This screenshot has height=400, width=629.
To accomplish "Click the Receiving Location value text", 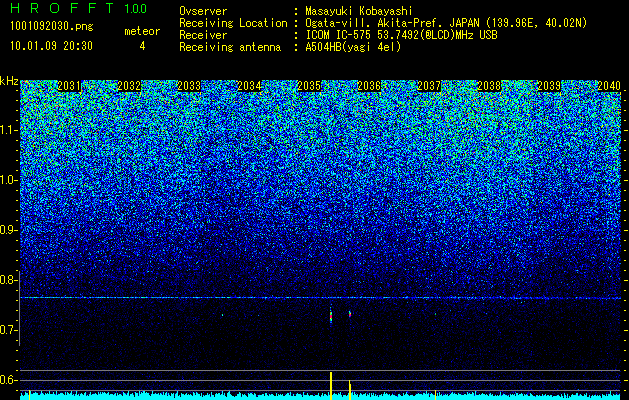I will tap(446, 23).
